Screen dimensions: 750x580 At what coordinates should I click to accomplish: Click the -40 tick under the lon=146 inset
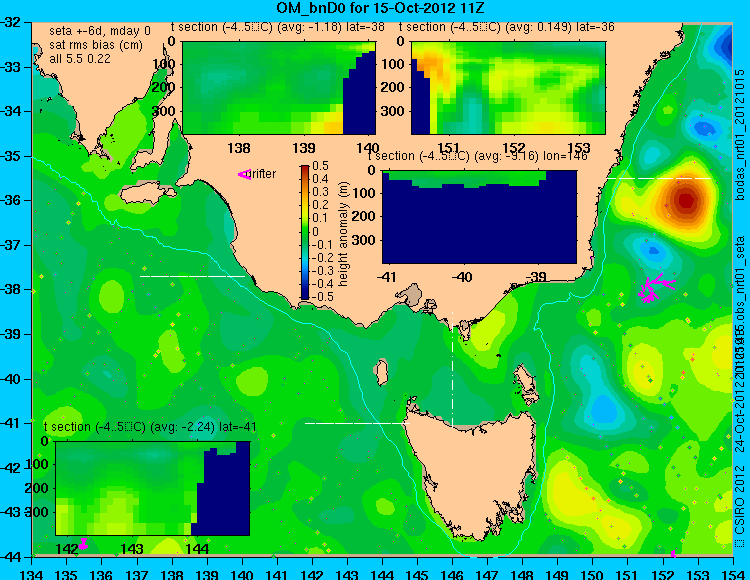(462, 276)
